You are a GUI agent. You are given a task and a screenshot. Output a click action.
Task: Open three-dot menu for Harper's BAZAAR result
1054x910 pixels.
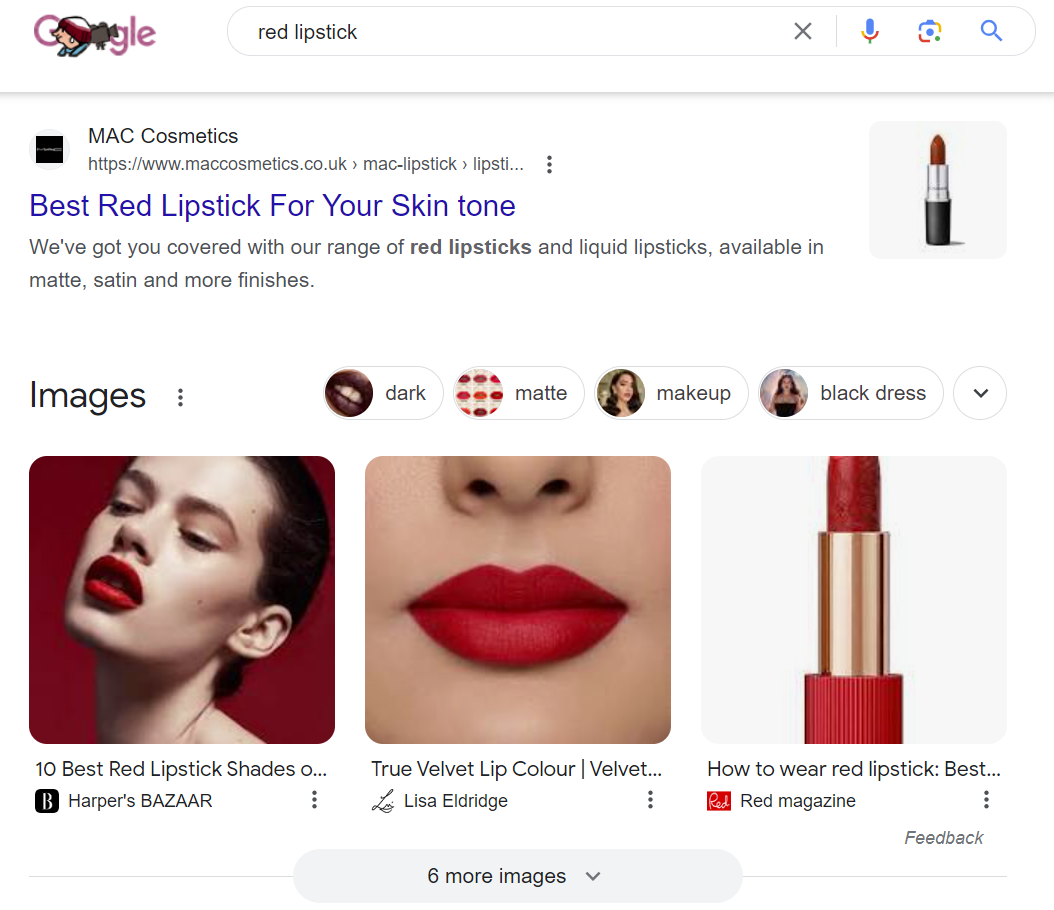(314, 800)
